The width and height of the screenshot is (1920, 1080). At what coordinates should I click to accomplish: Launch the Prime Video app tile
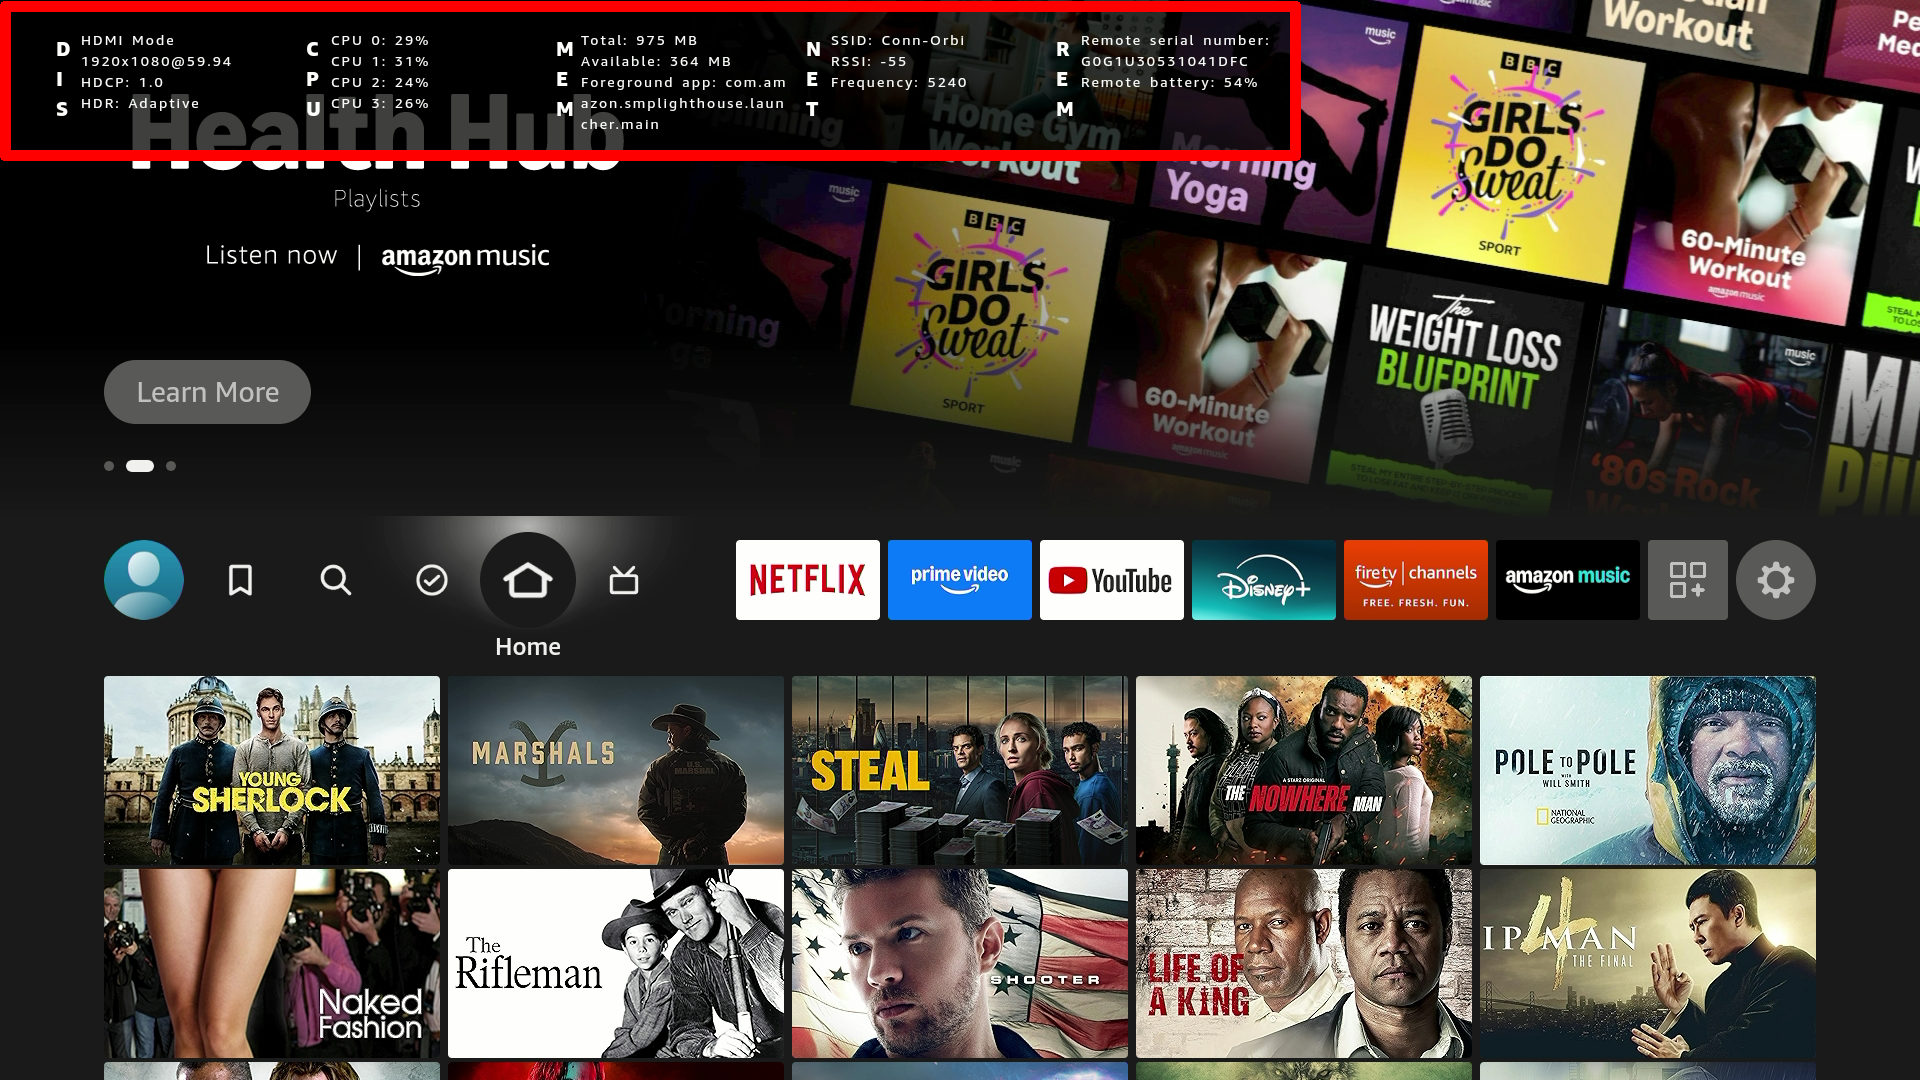(960, 580)
